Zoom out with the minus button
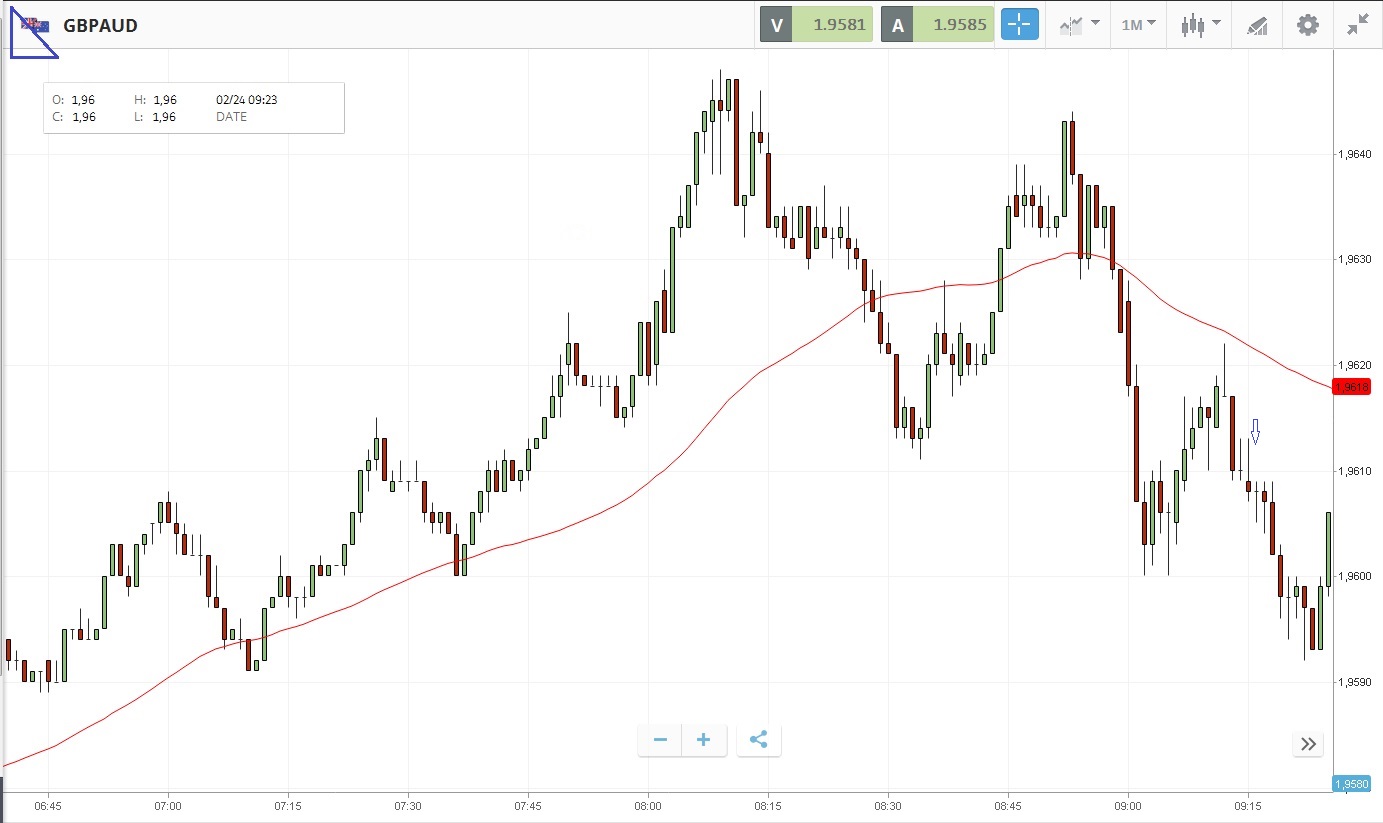1383x823 pixels. coord(660,740)
